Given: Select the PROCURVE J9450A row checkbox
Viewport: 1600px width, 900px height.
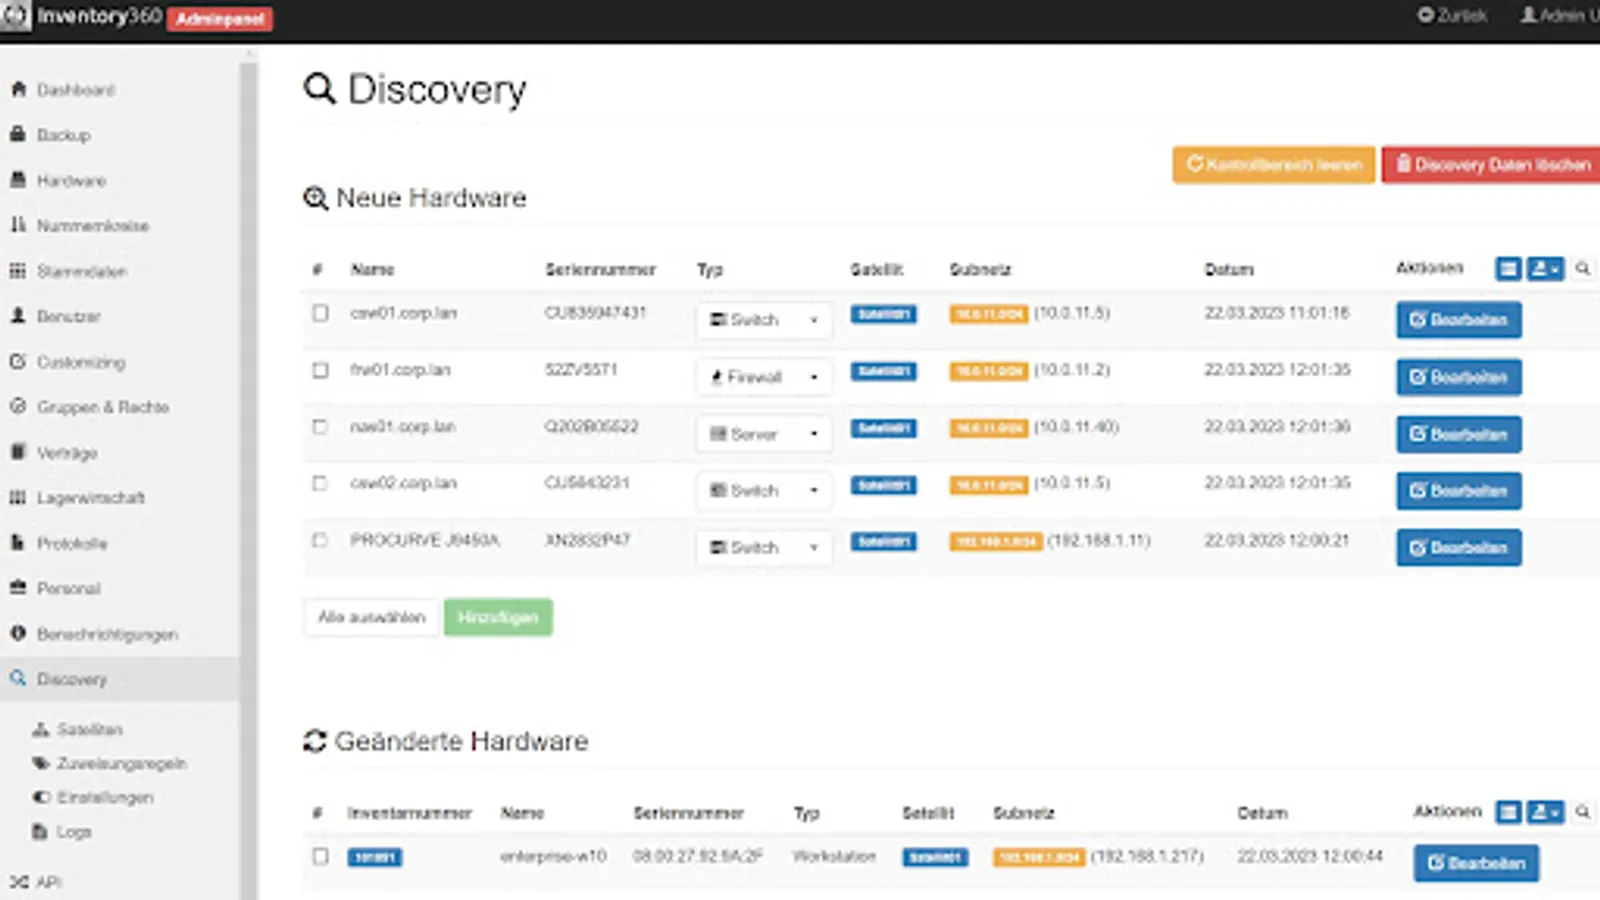Looking at the screenshot, I should [x=320, y=540].
